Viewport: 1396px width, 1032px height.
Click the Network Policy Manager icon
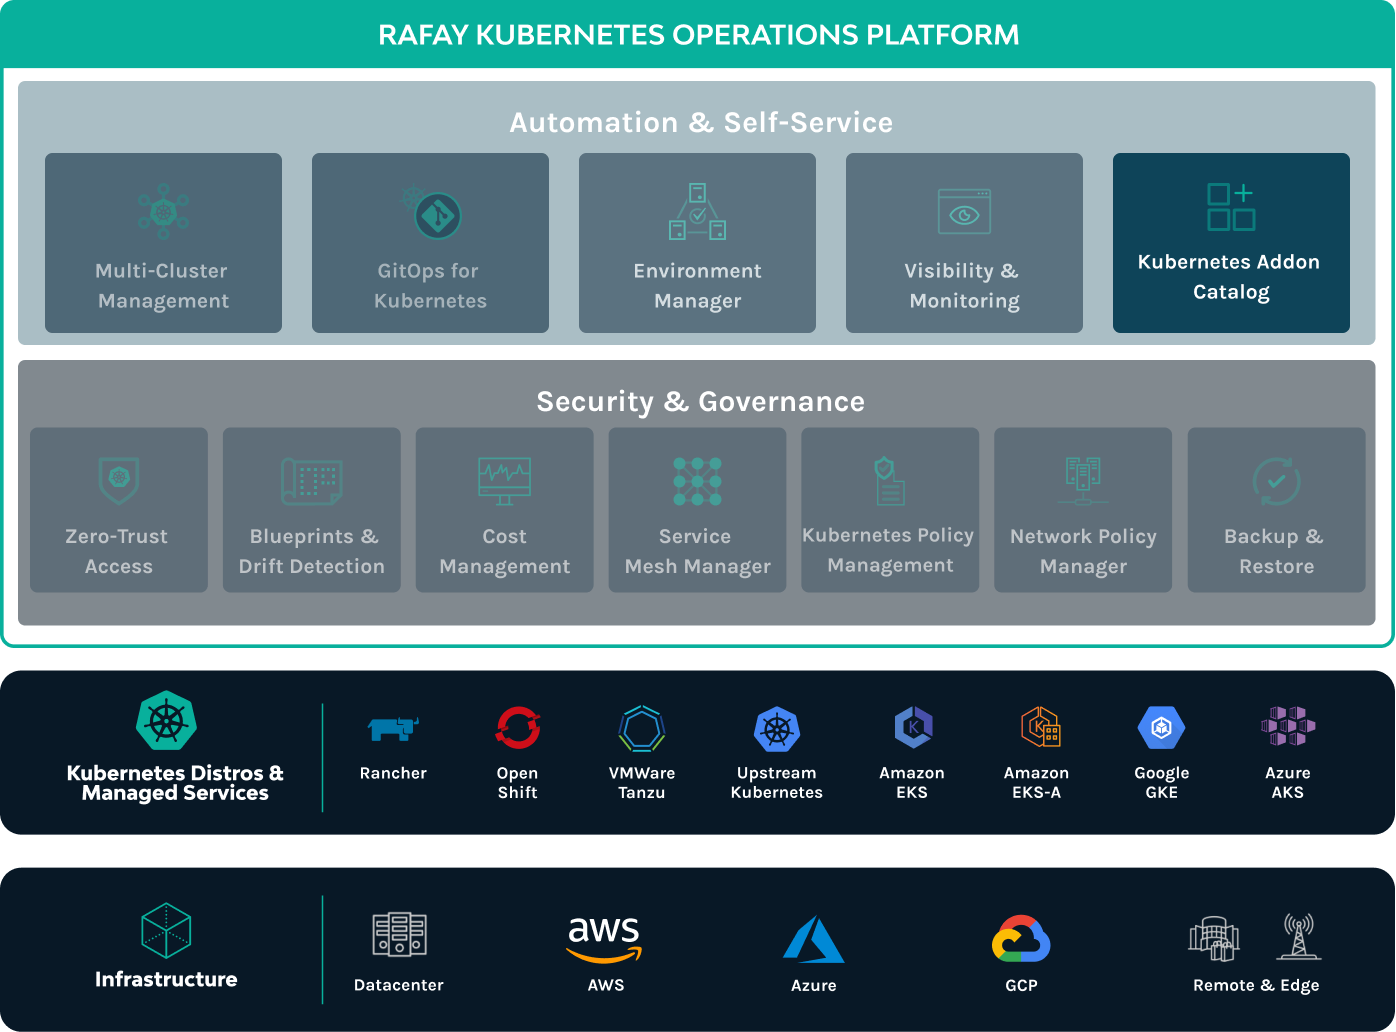pos(1083,481)
